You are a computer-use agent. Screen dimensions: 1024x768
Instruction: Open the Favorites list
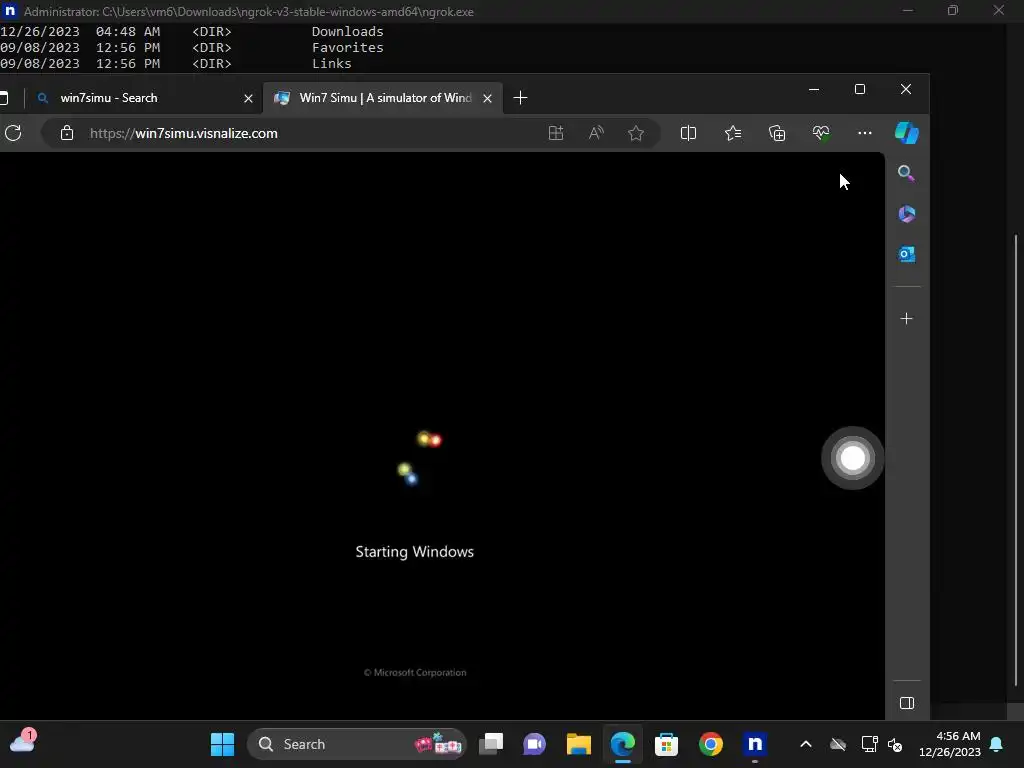coord(733,133)
